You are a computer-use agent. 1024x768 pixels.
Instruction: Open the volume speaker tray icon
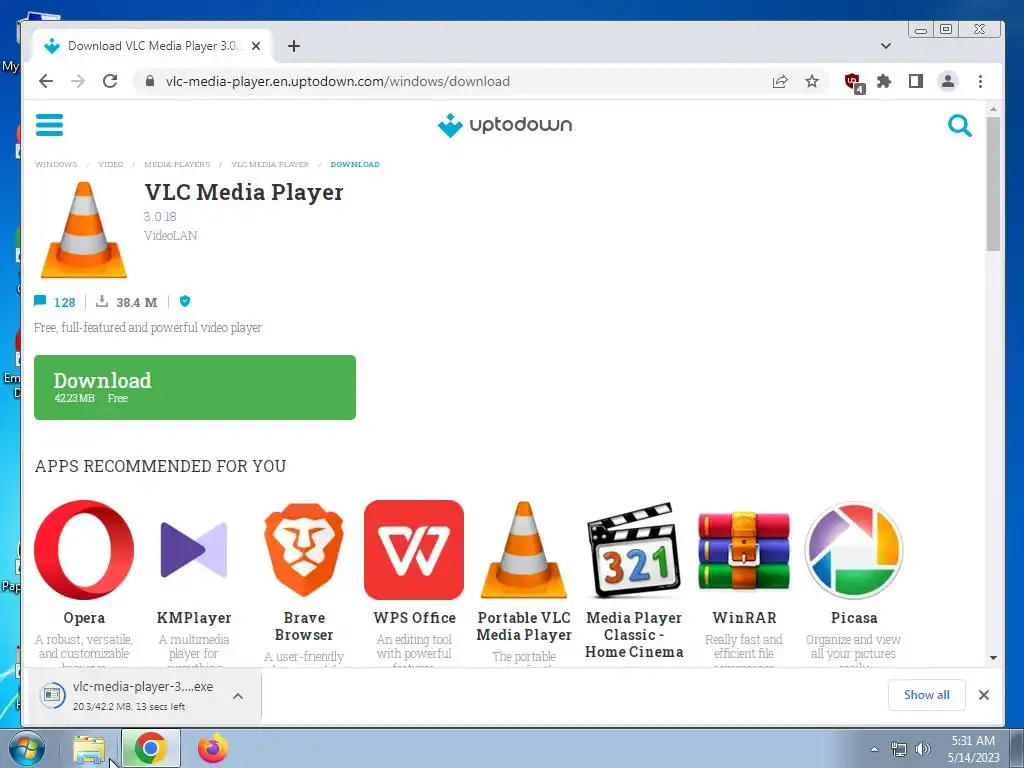point(923,749)
